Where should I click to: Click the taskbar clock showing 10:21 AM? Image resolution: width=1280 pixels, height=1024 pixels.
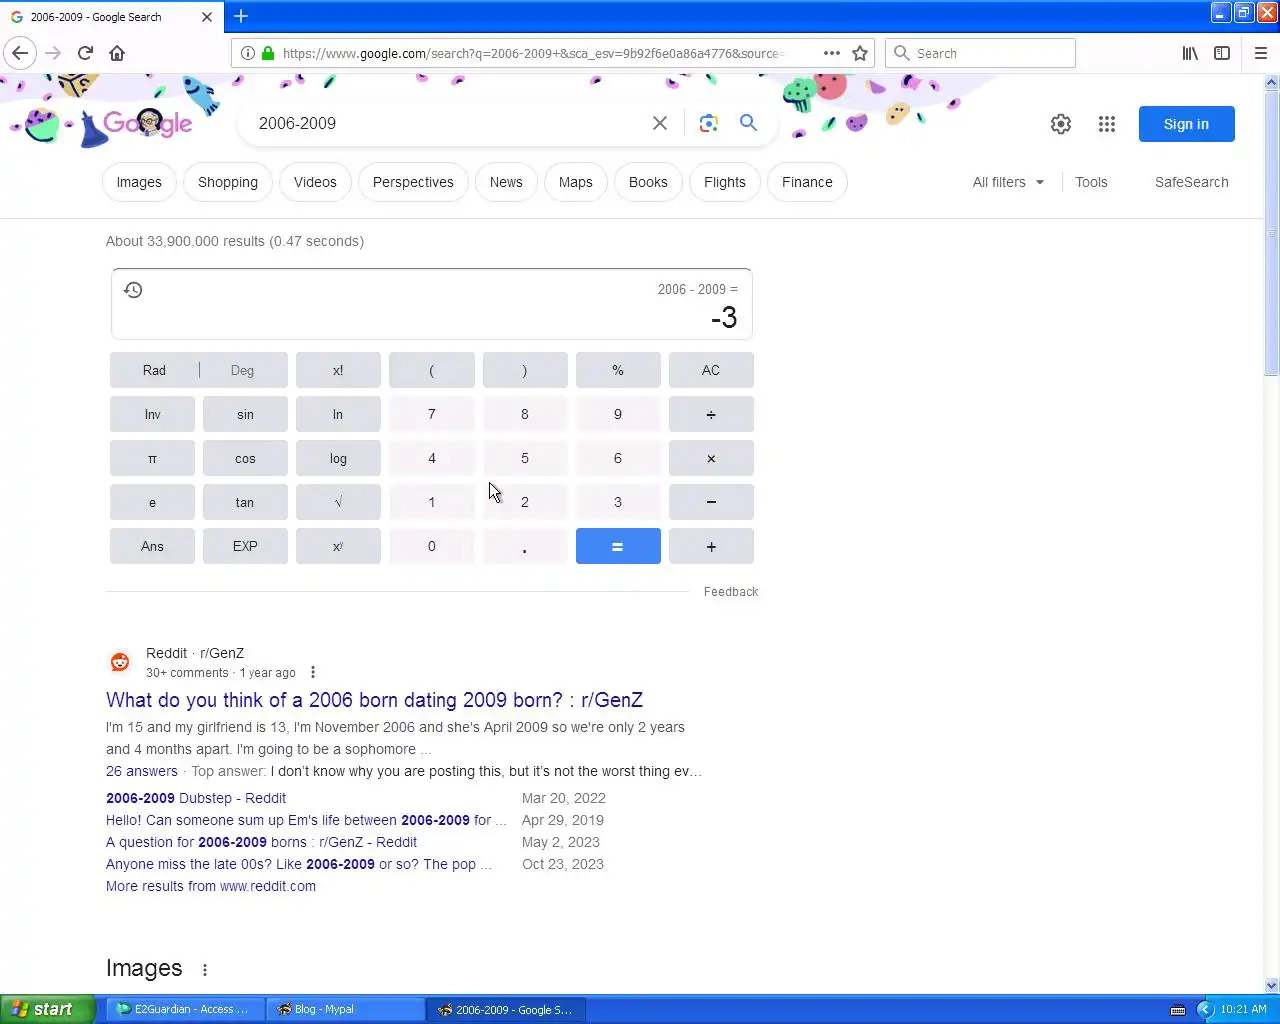pyautogui.click(x=1243, y=1009)
